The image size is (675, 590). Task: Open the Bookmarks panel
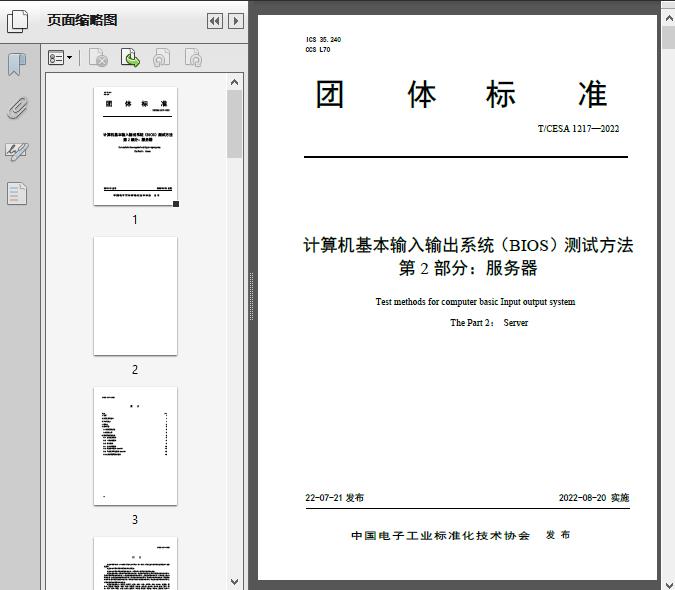pos(17,65)
